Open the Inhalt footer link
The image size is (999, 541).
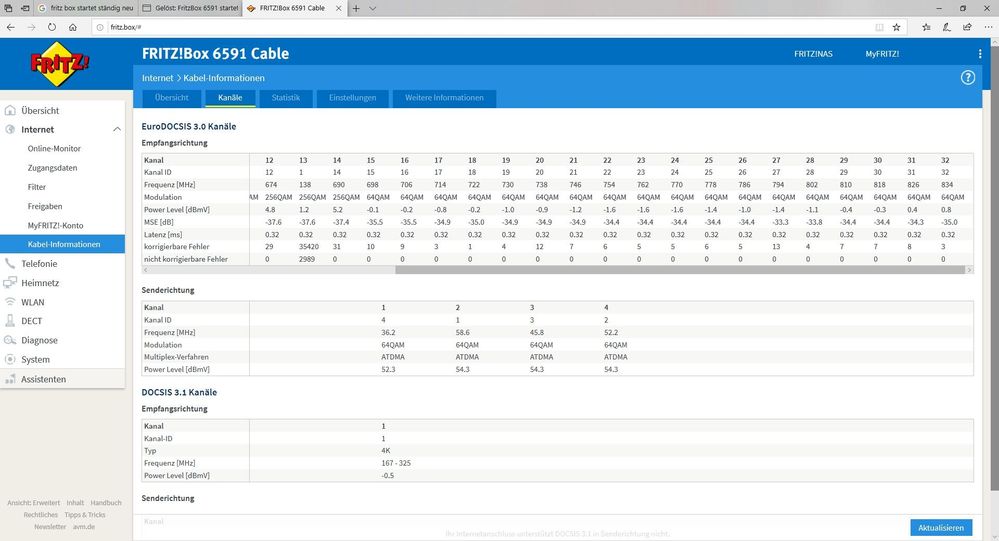pos(75,503)
